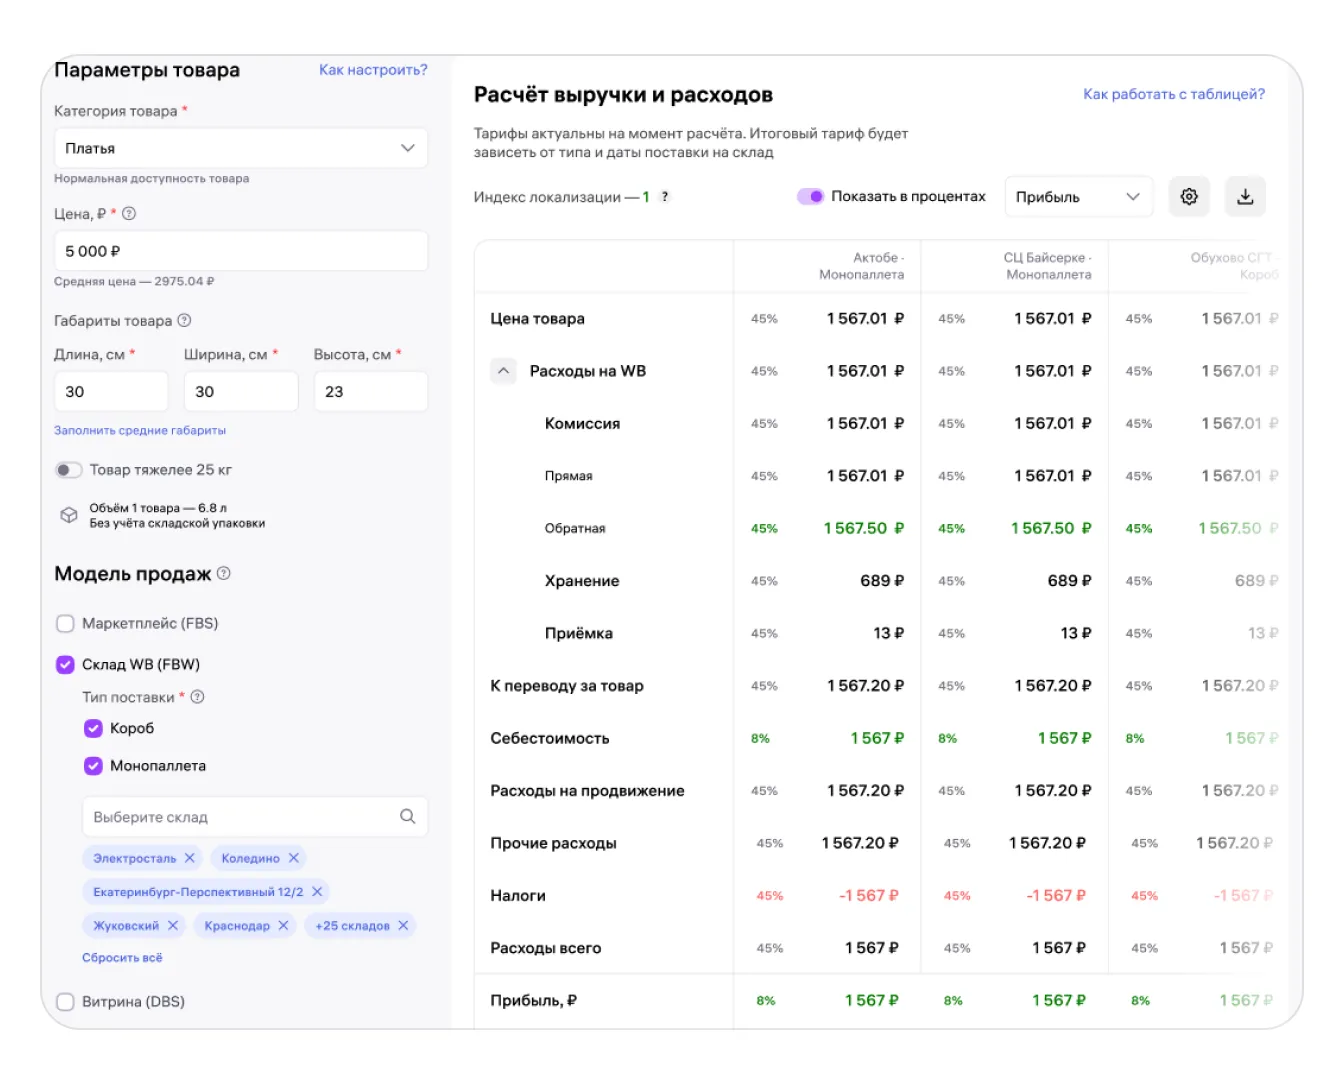This screenshot has height=1084, width=1344.
Task: Click help icon beside Цена field
Action: point(129,214)
